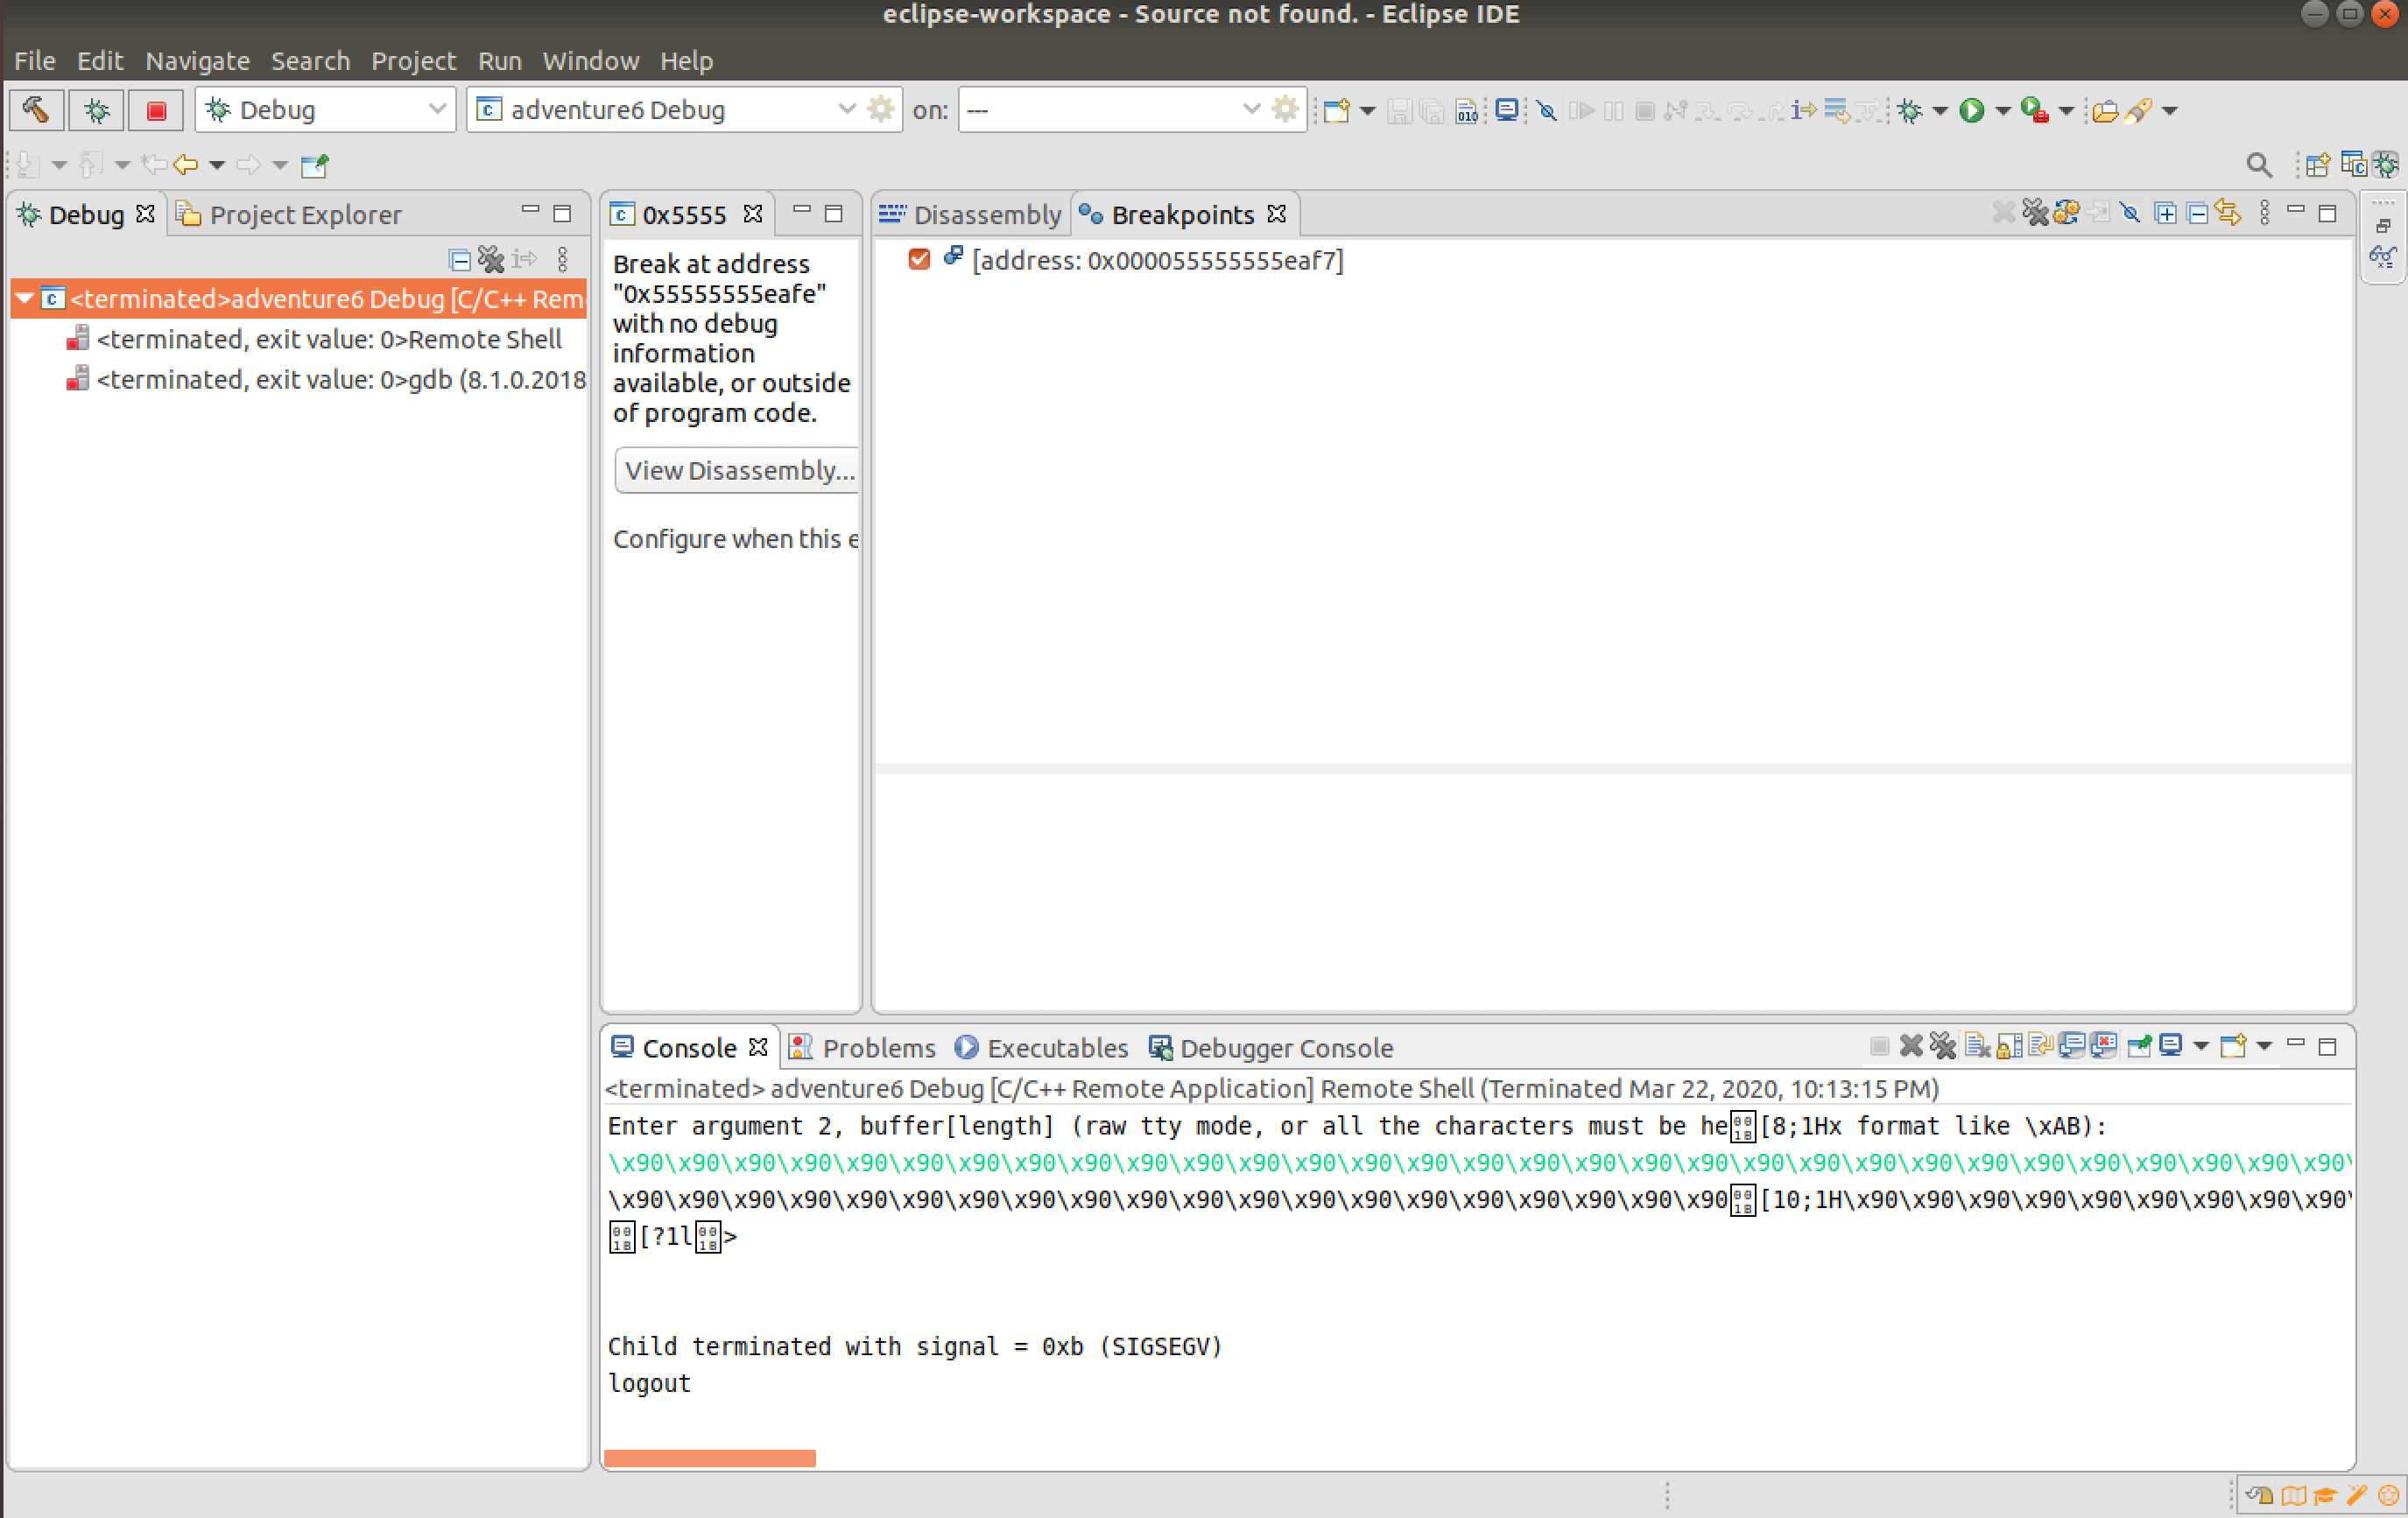This screenshot has height=1518, width=2408.
Task: Click the red Terminate stop button
Action: [156, 110]
